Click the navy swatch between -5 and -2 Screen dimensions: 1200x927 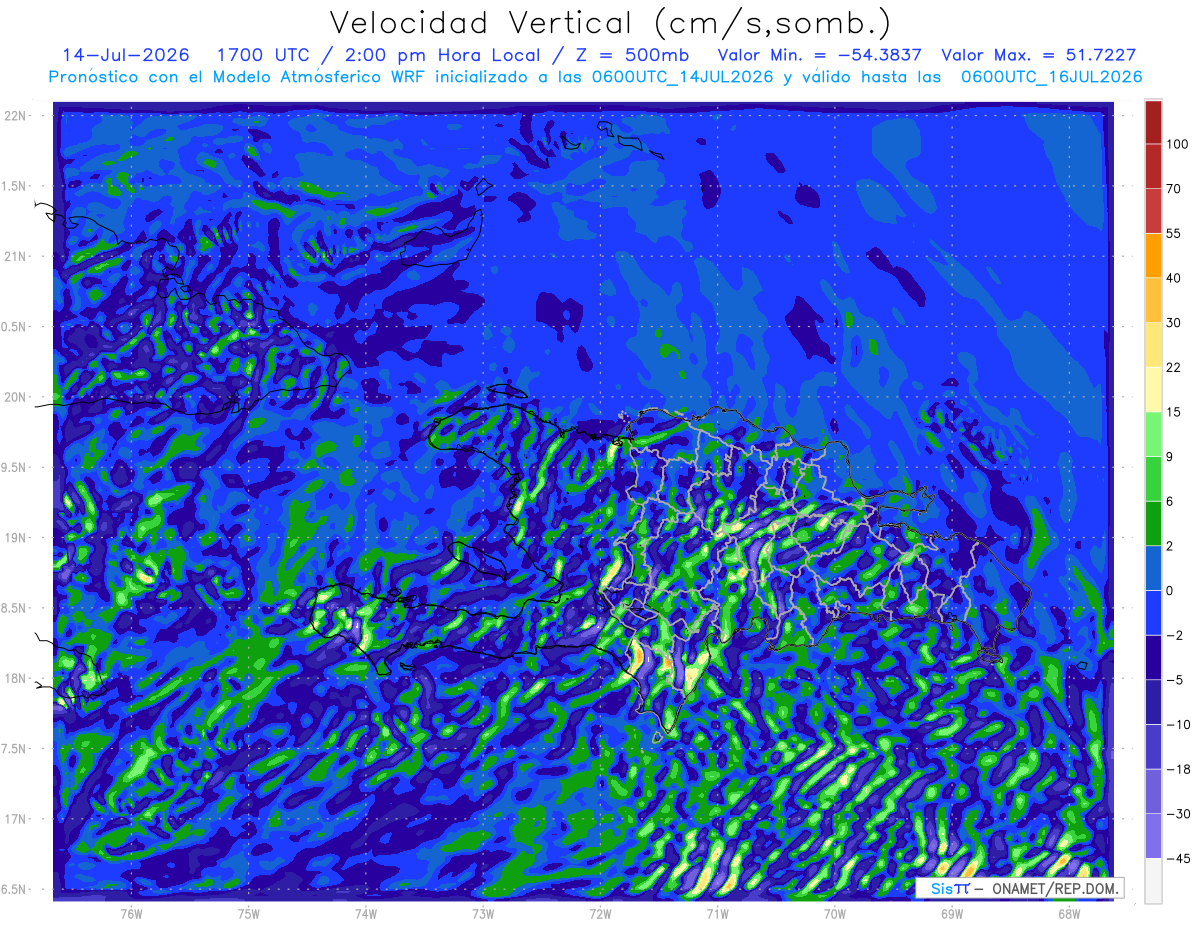1153,657
